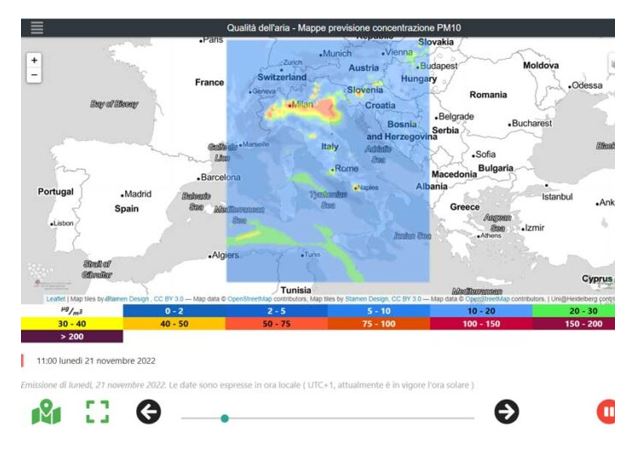Pause the animation with red button
The image size is (640, 462).
tap(606, 412)
